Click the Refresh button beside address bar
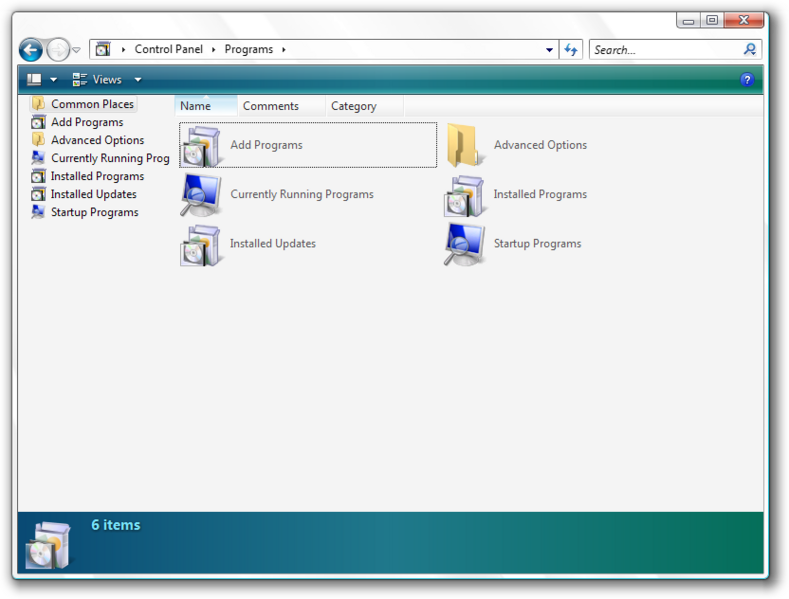789x599 pixels. pyautogui.click(x=570, y=49)
